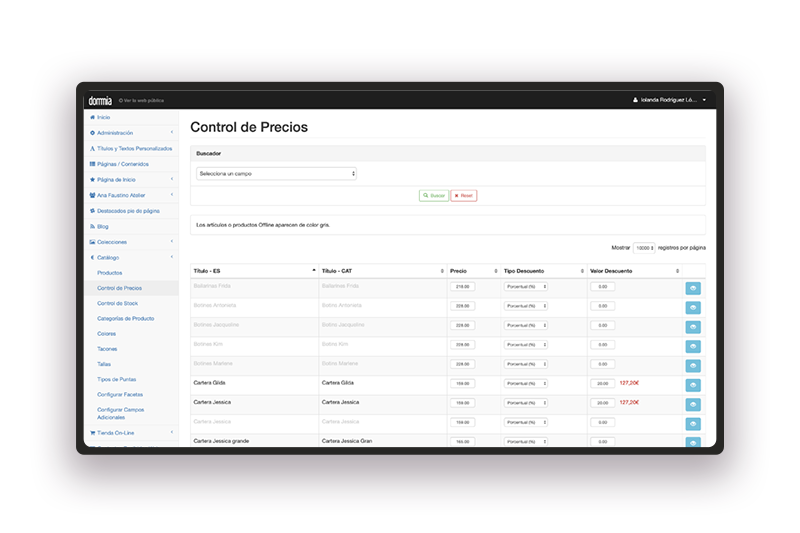Click eye button for black Cartera Jessica

(x=693, y=404)
